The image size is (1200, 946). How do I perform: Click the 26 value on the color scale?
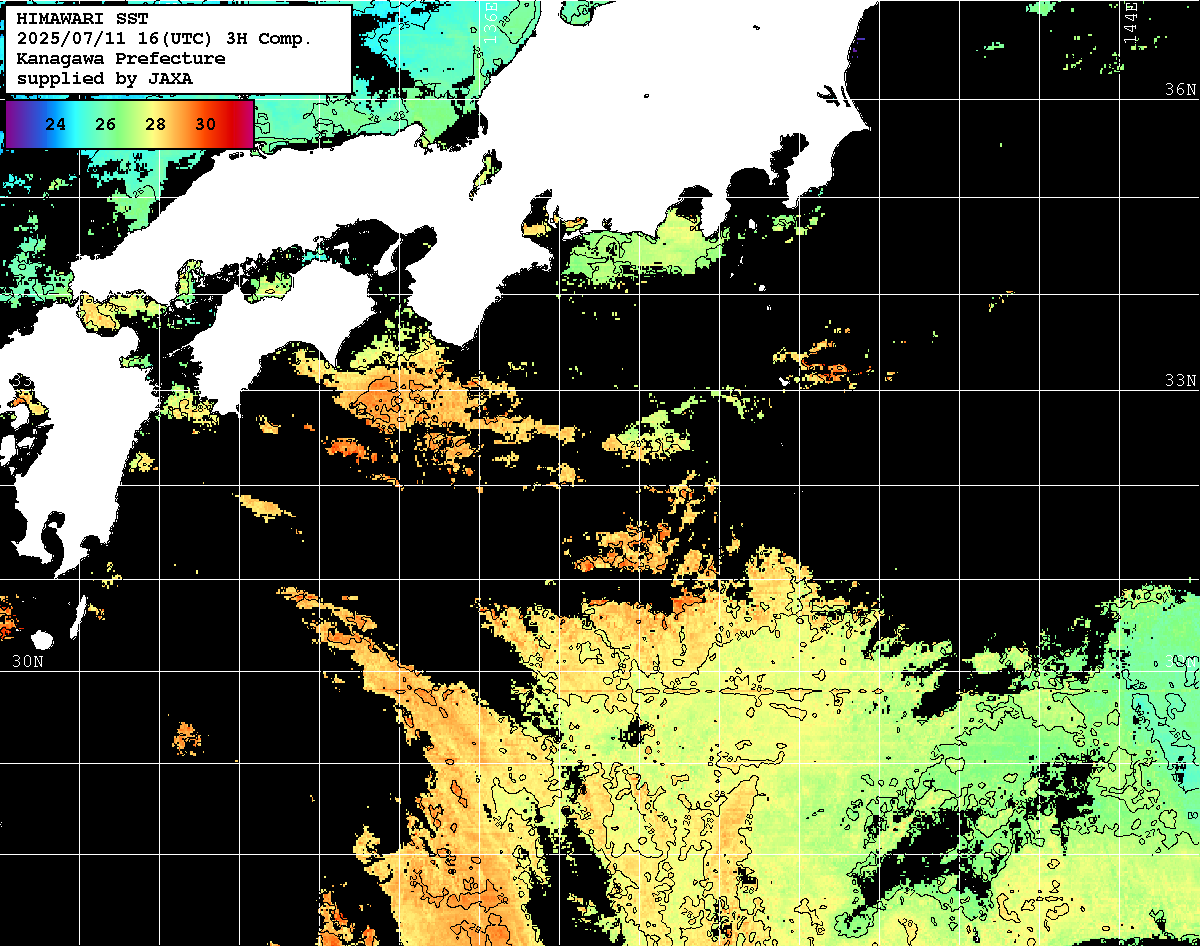click(106, 125)
